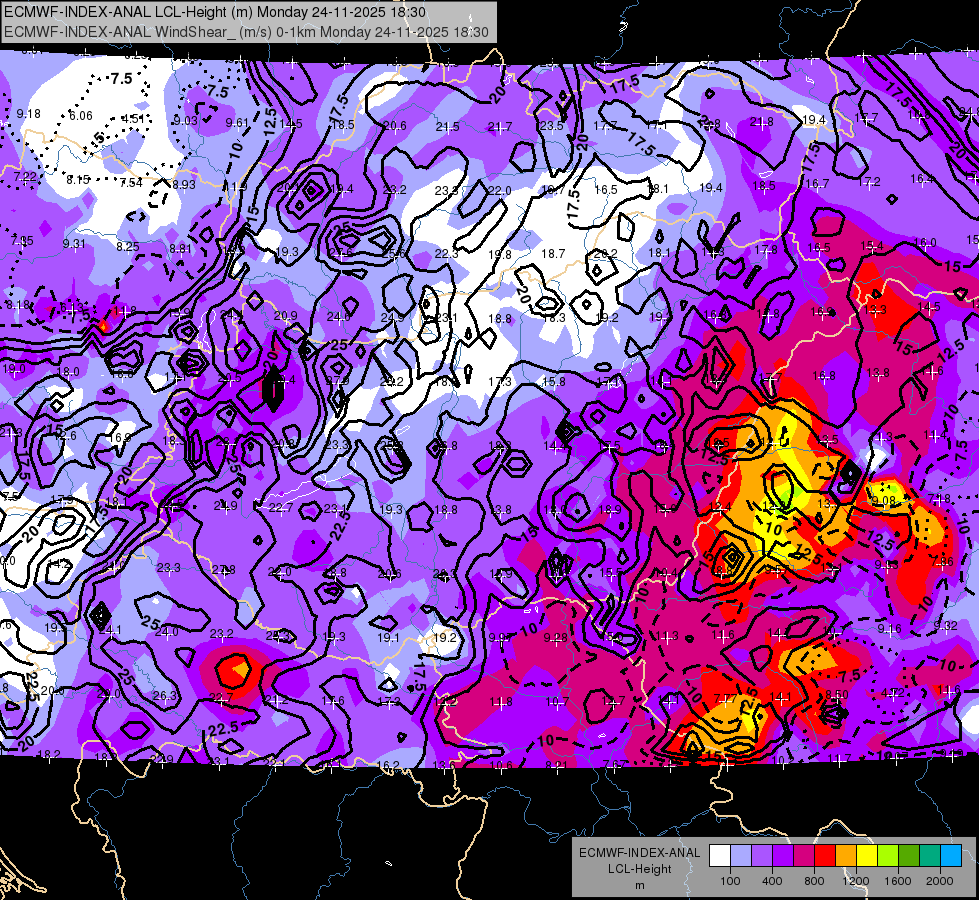979x900 pixels.
Task: Click the wind shear value 19.8
Action: point(499,254)
